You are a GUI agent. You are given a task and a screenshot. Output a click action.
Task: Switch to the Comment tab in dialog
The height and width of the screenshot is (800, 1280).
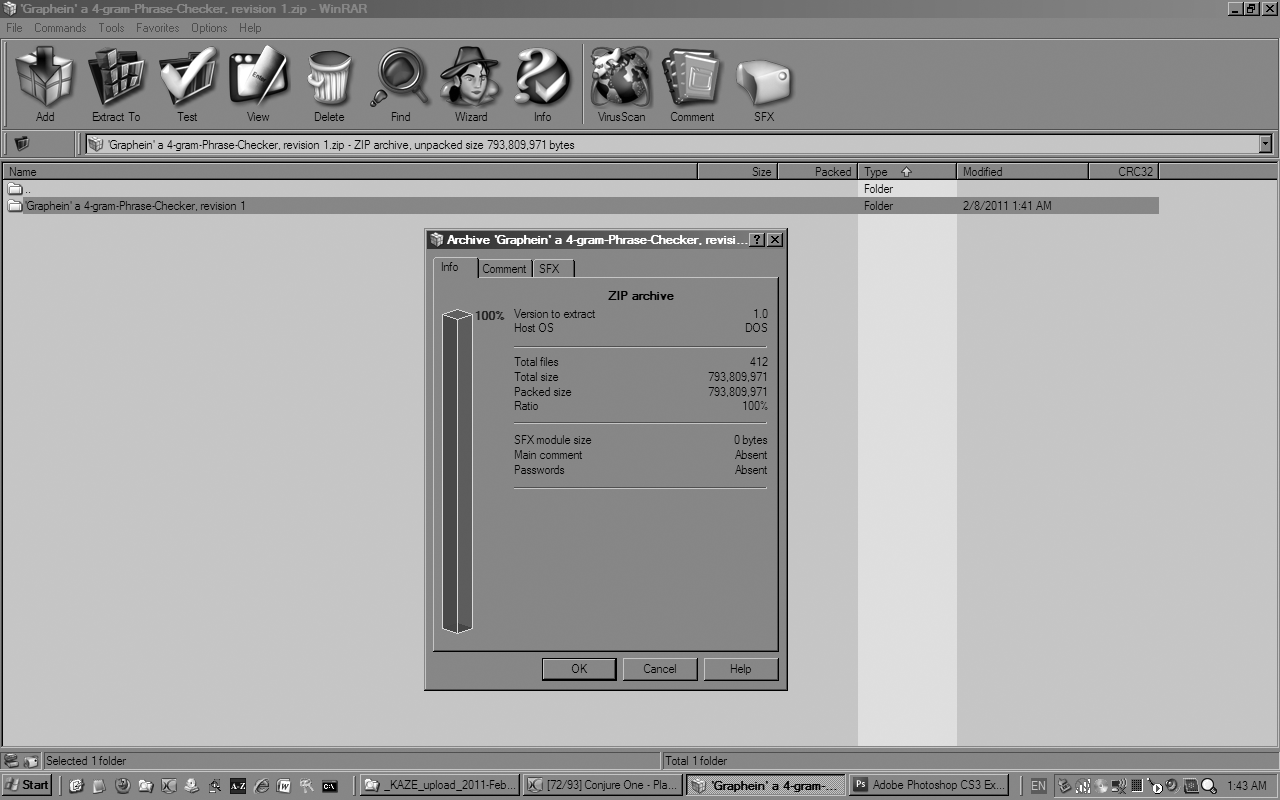(504, 269)
